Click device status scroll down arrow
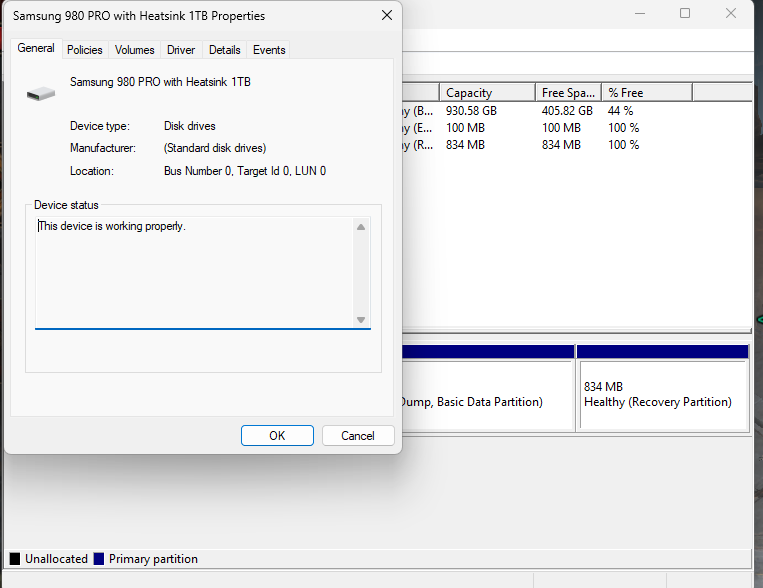 point(361,320)
